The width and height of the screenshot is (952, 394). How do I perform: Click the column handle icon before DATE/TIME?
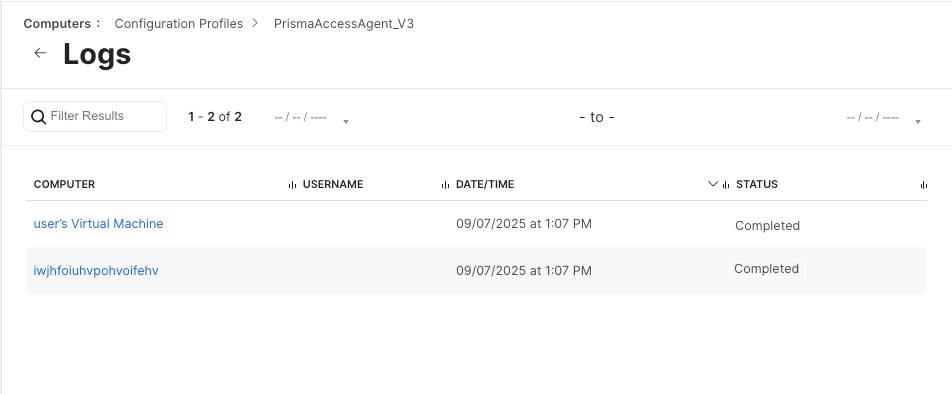tap(445, 185)
